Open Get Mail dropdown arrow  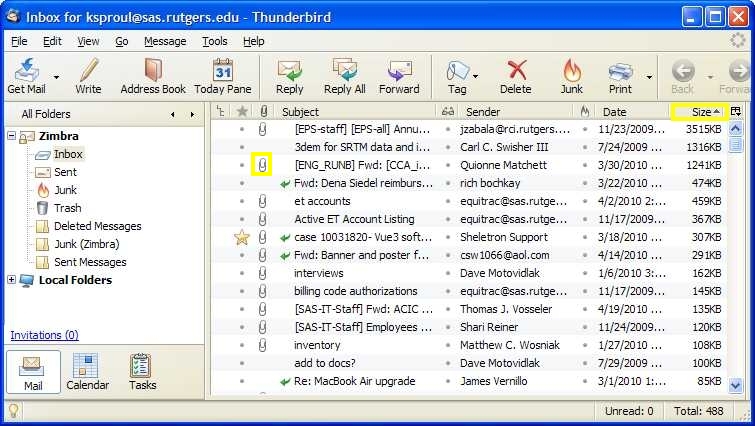[56, 77]
